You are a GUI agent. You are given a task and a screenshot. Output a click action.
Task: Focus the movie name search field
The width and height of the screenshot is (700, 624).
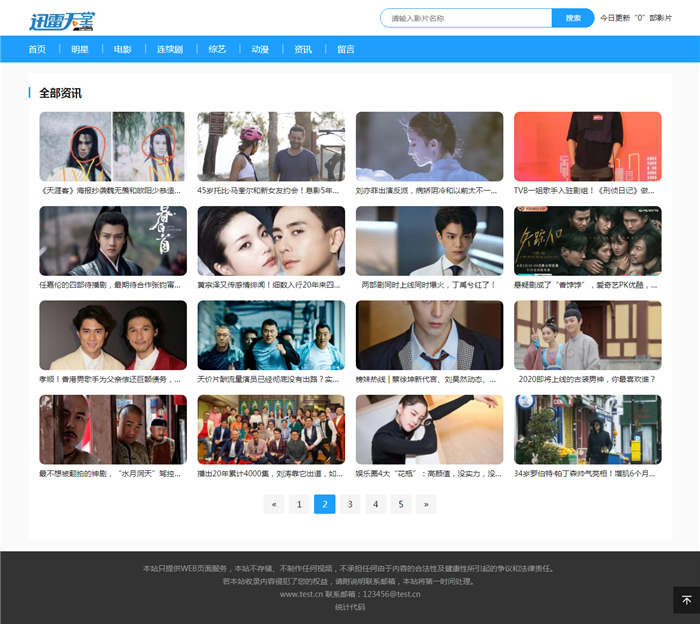click(x=466, y=18)
